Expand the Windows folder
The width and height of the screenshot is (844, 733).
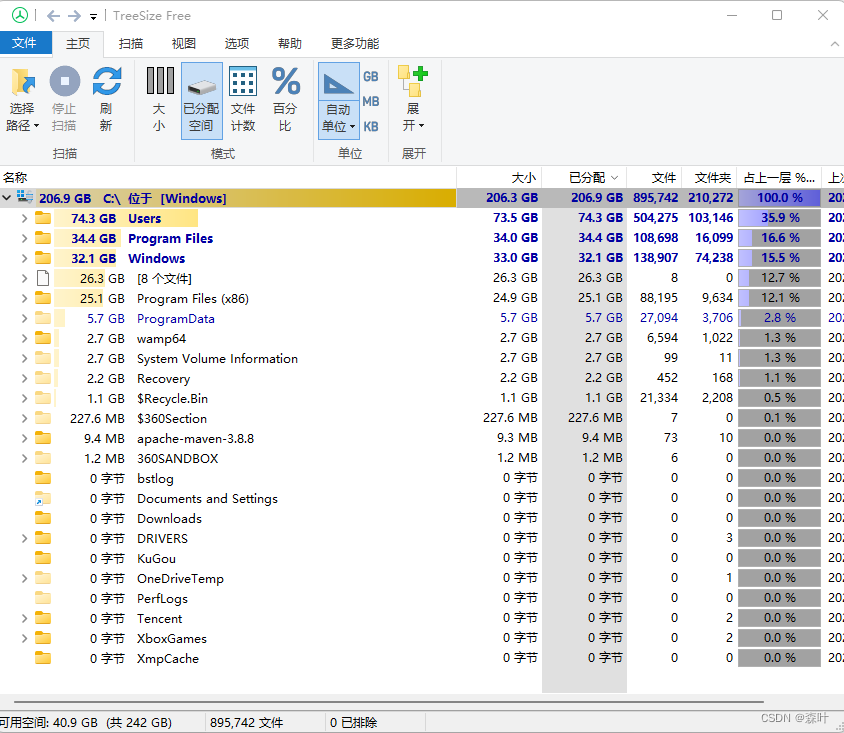[x=24, y=258]
